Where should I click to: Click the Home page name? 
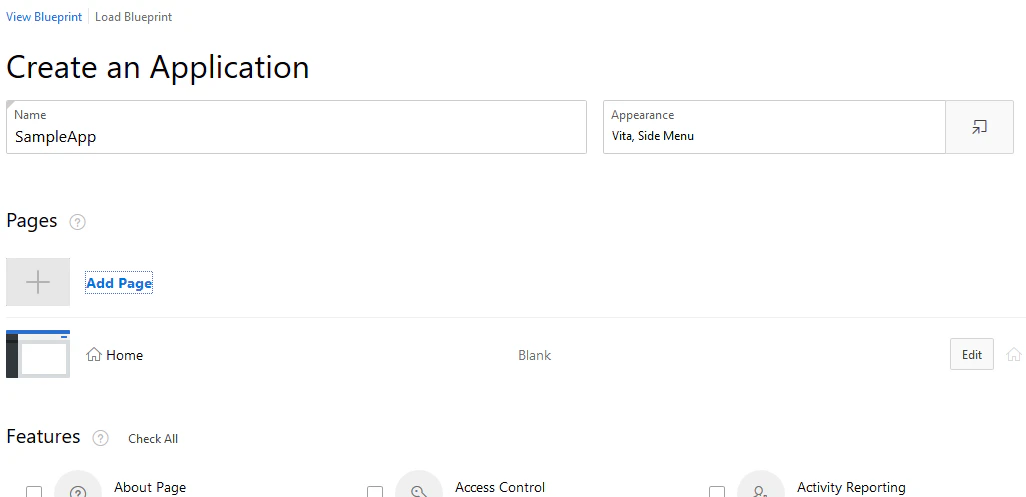click(124, 355)
